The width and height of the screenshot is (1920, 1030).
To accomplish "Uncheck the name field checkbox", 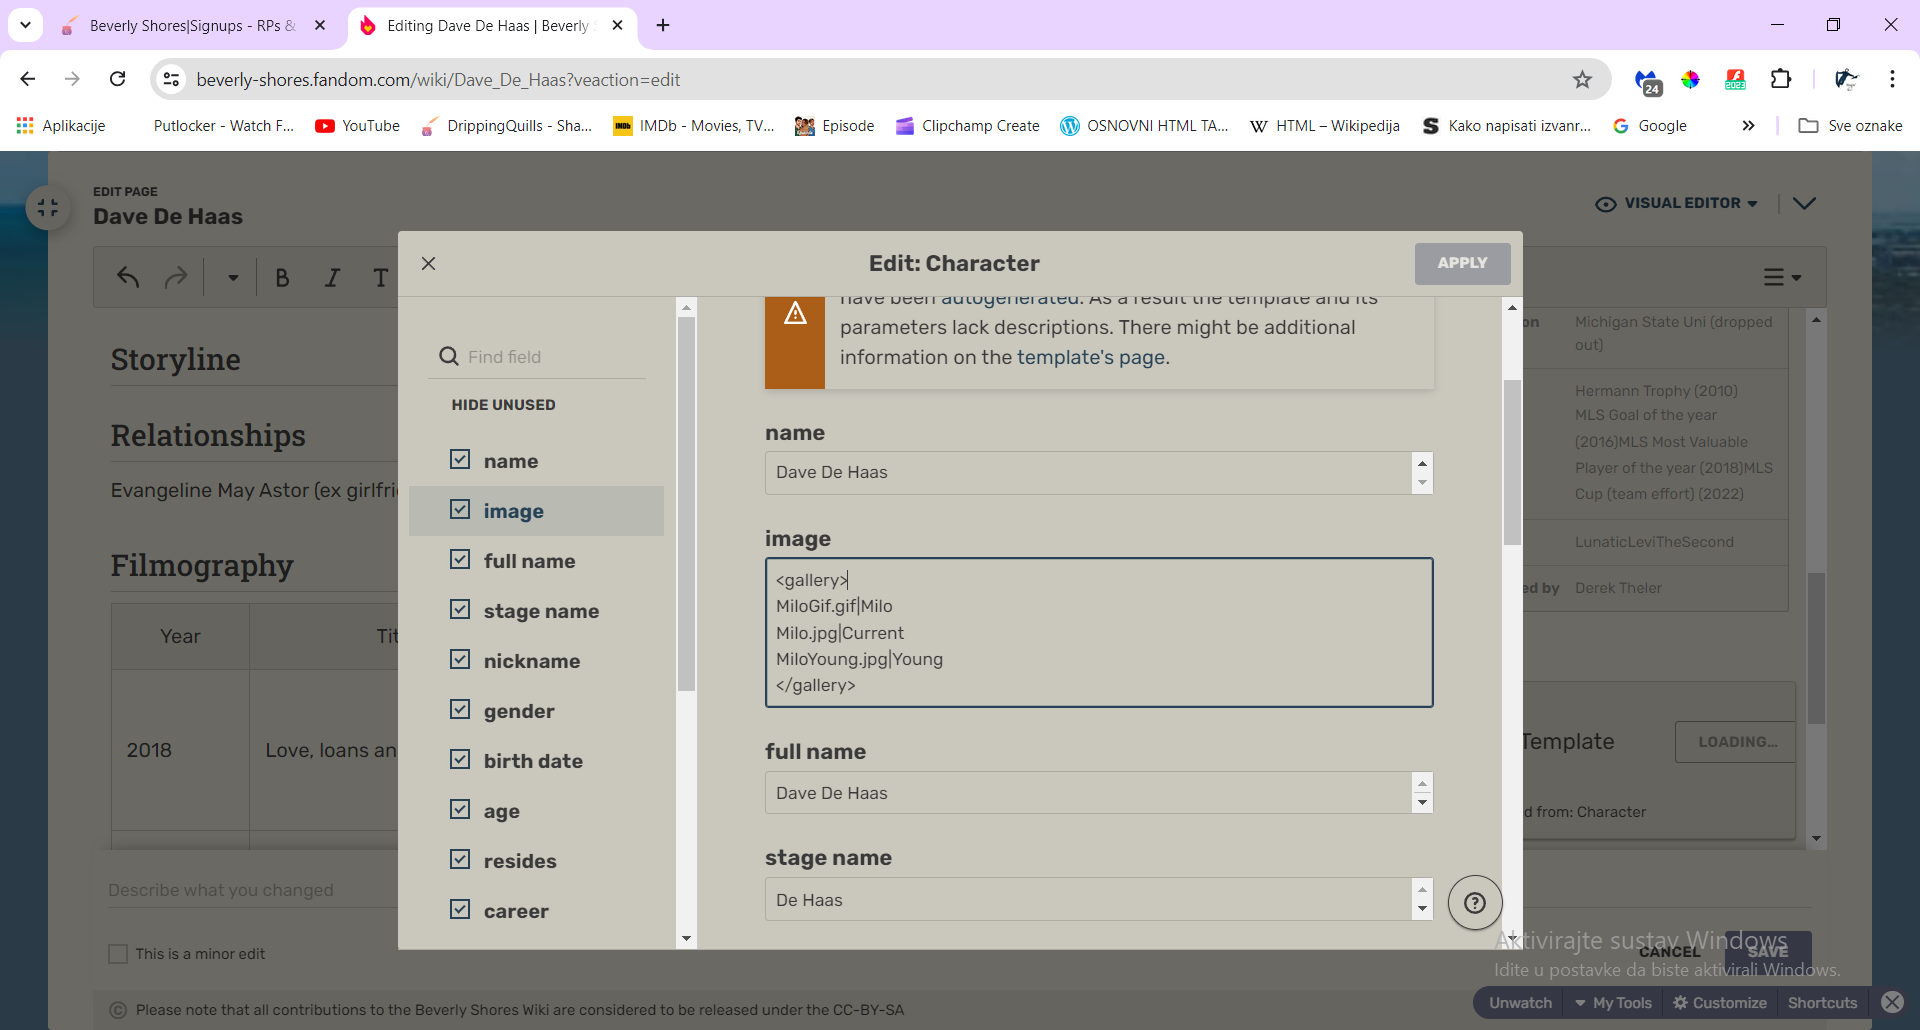I will (x=460, y=460).
